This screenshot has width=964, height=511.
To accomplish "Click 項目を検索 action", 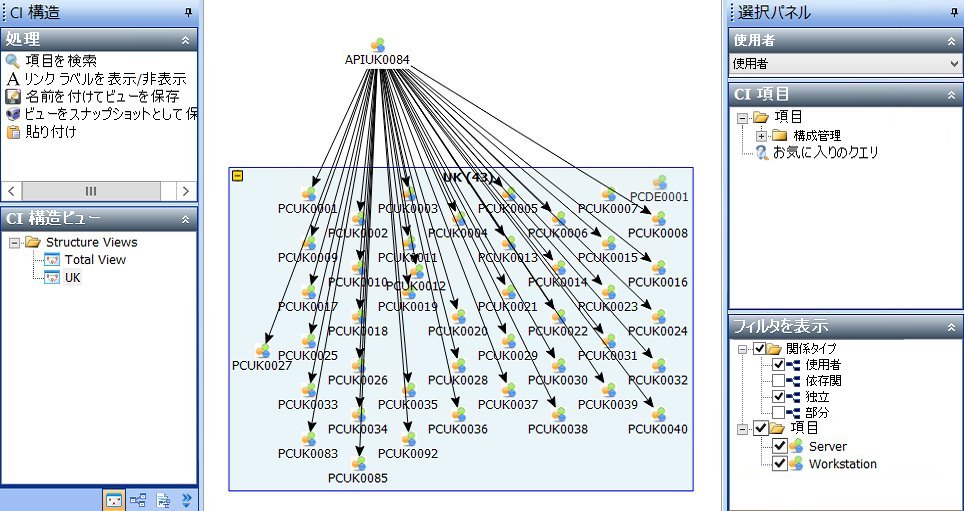I will [x=61, y=61].
